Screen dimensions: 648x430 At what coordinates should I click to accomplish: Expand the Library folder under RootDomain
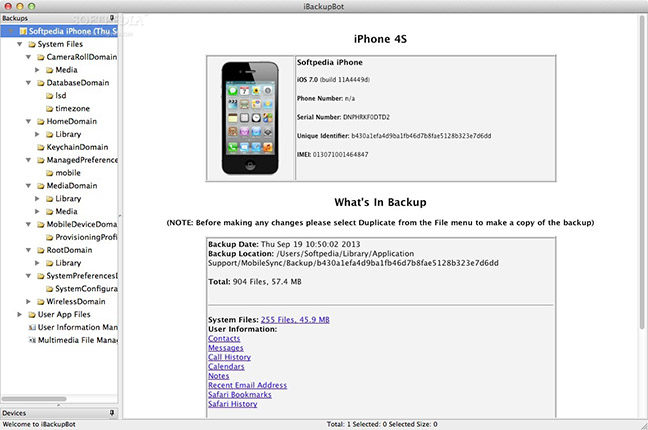[37, 263]
